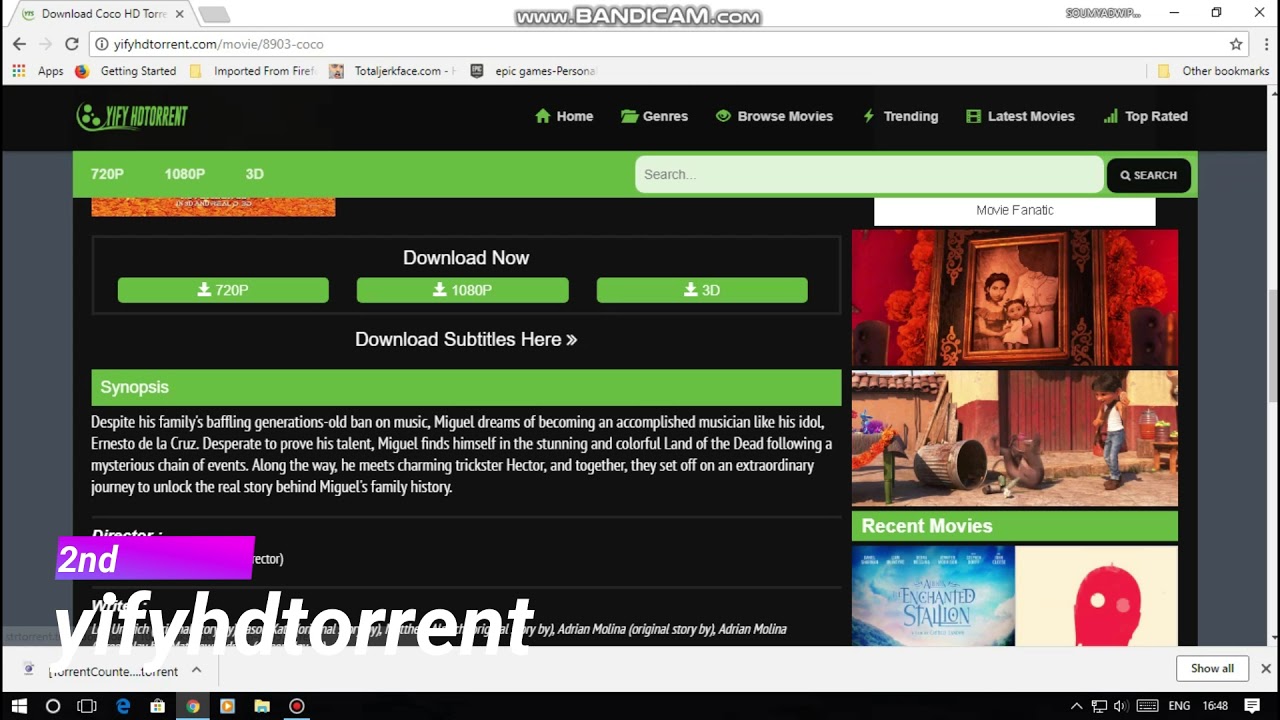This screenshot has height=720, width=1280.
Task: Open Top Rated page
Action: 1145,116
